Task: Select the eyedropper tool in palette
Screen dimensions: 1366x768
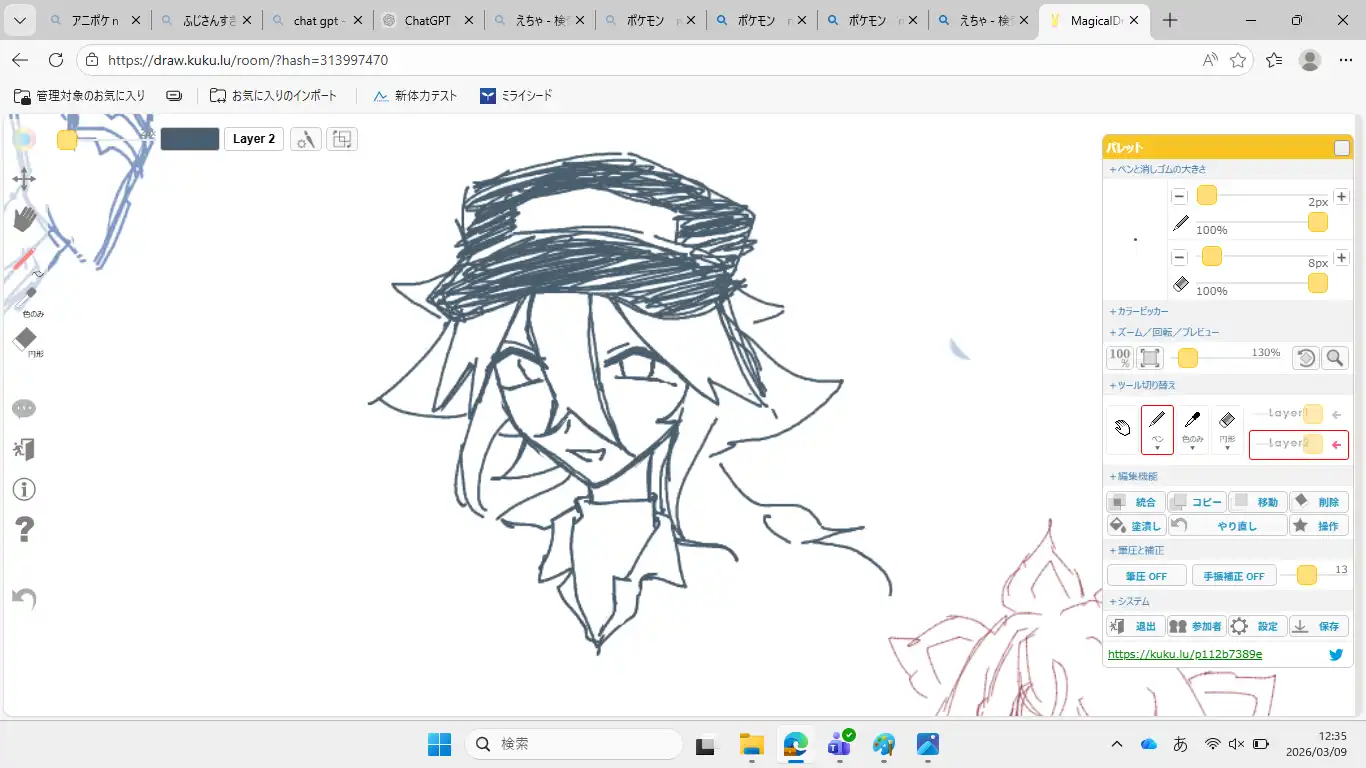Action: click(x=1192, y=424)
